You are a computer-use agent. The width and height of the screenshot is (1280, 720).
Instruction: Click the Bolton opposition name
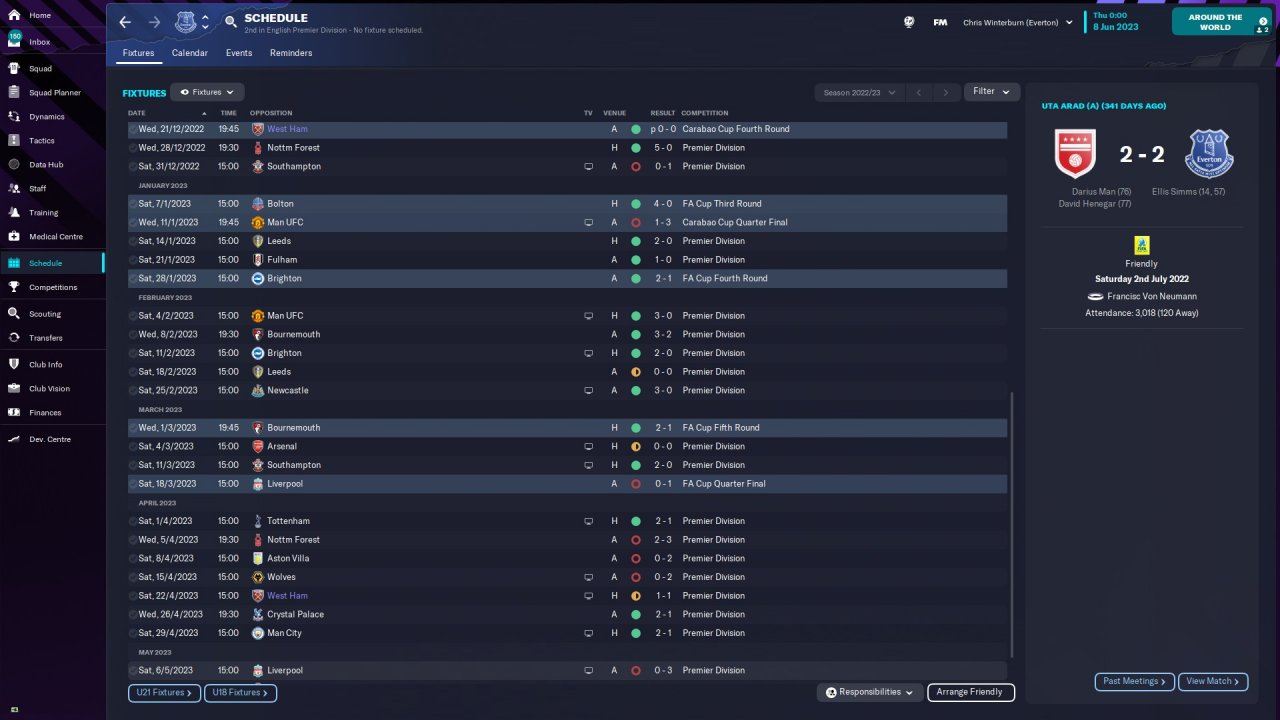point(281,204)
